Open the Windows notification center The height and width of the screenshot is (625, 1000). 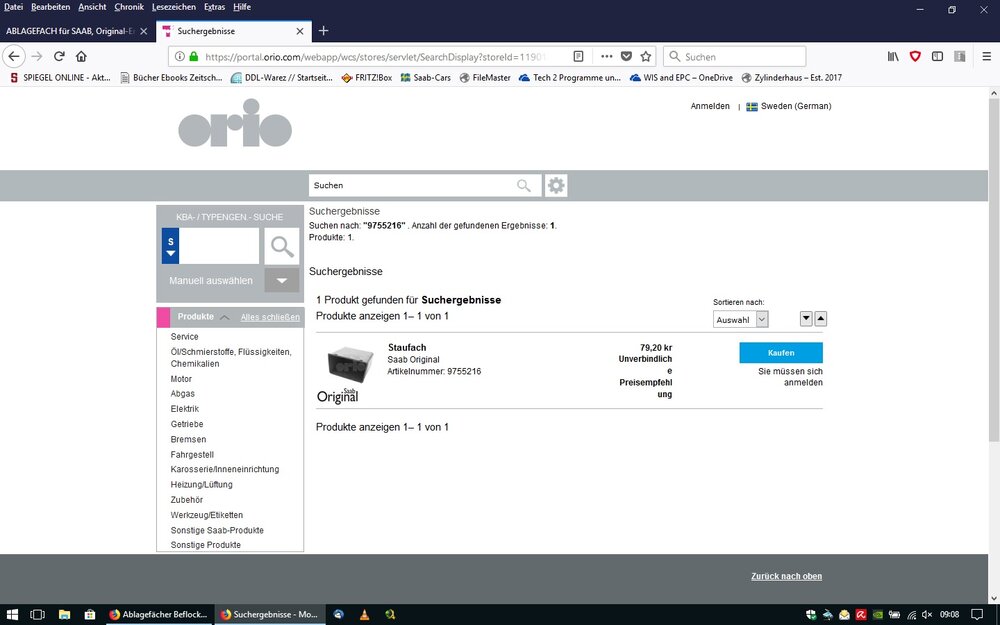pos(976,615)
